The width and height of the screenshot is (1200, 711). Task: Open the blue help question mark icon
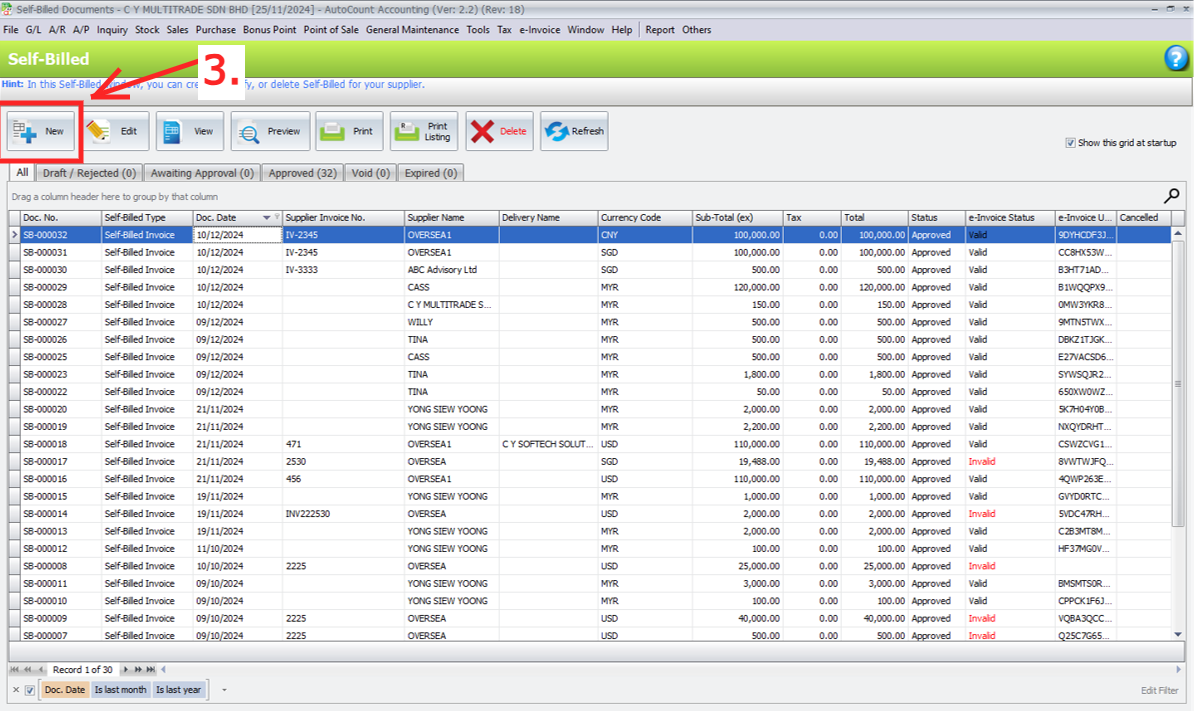coord(1176,59)
